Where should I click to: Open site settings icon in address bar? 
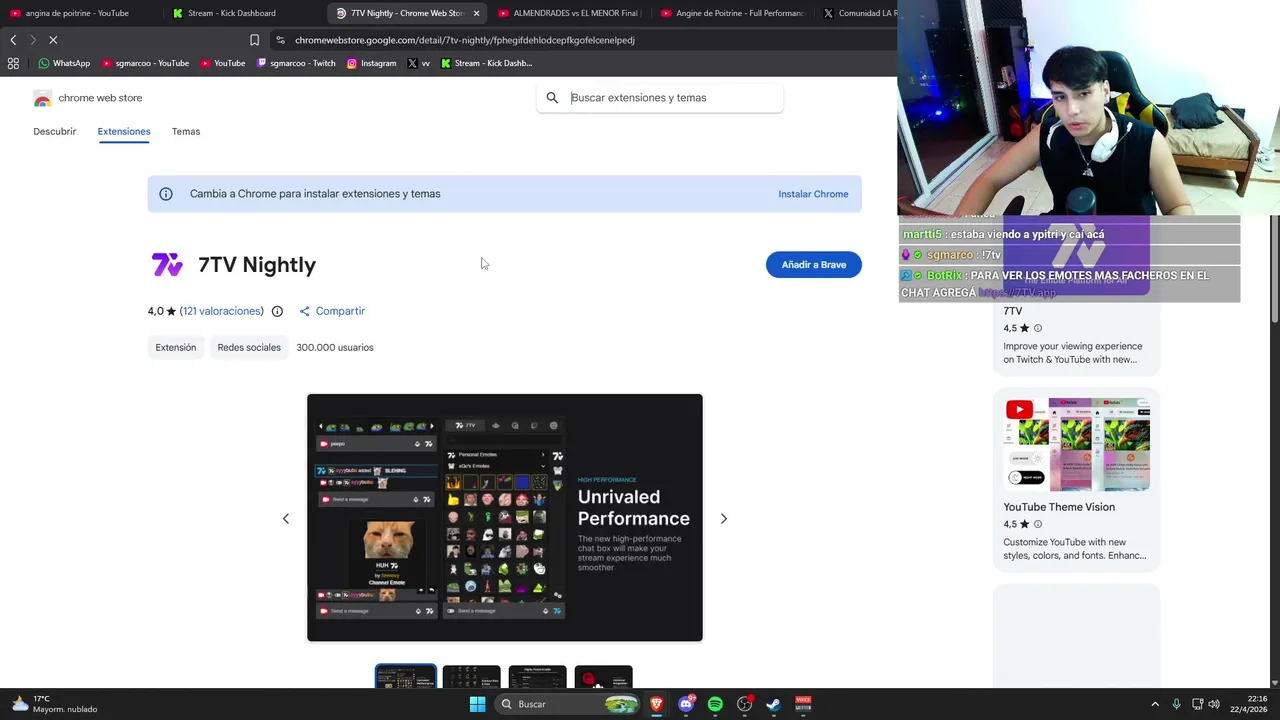coord(280,40)
